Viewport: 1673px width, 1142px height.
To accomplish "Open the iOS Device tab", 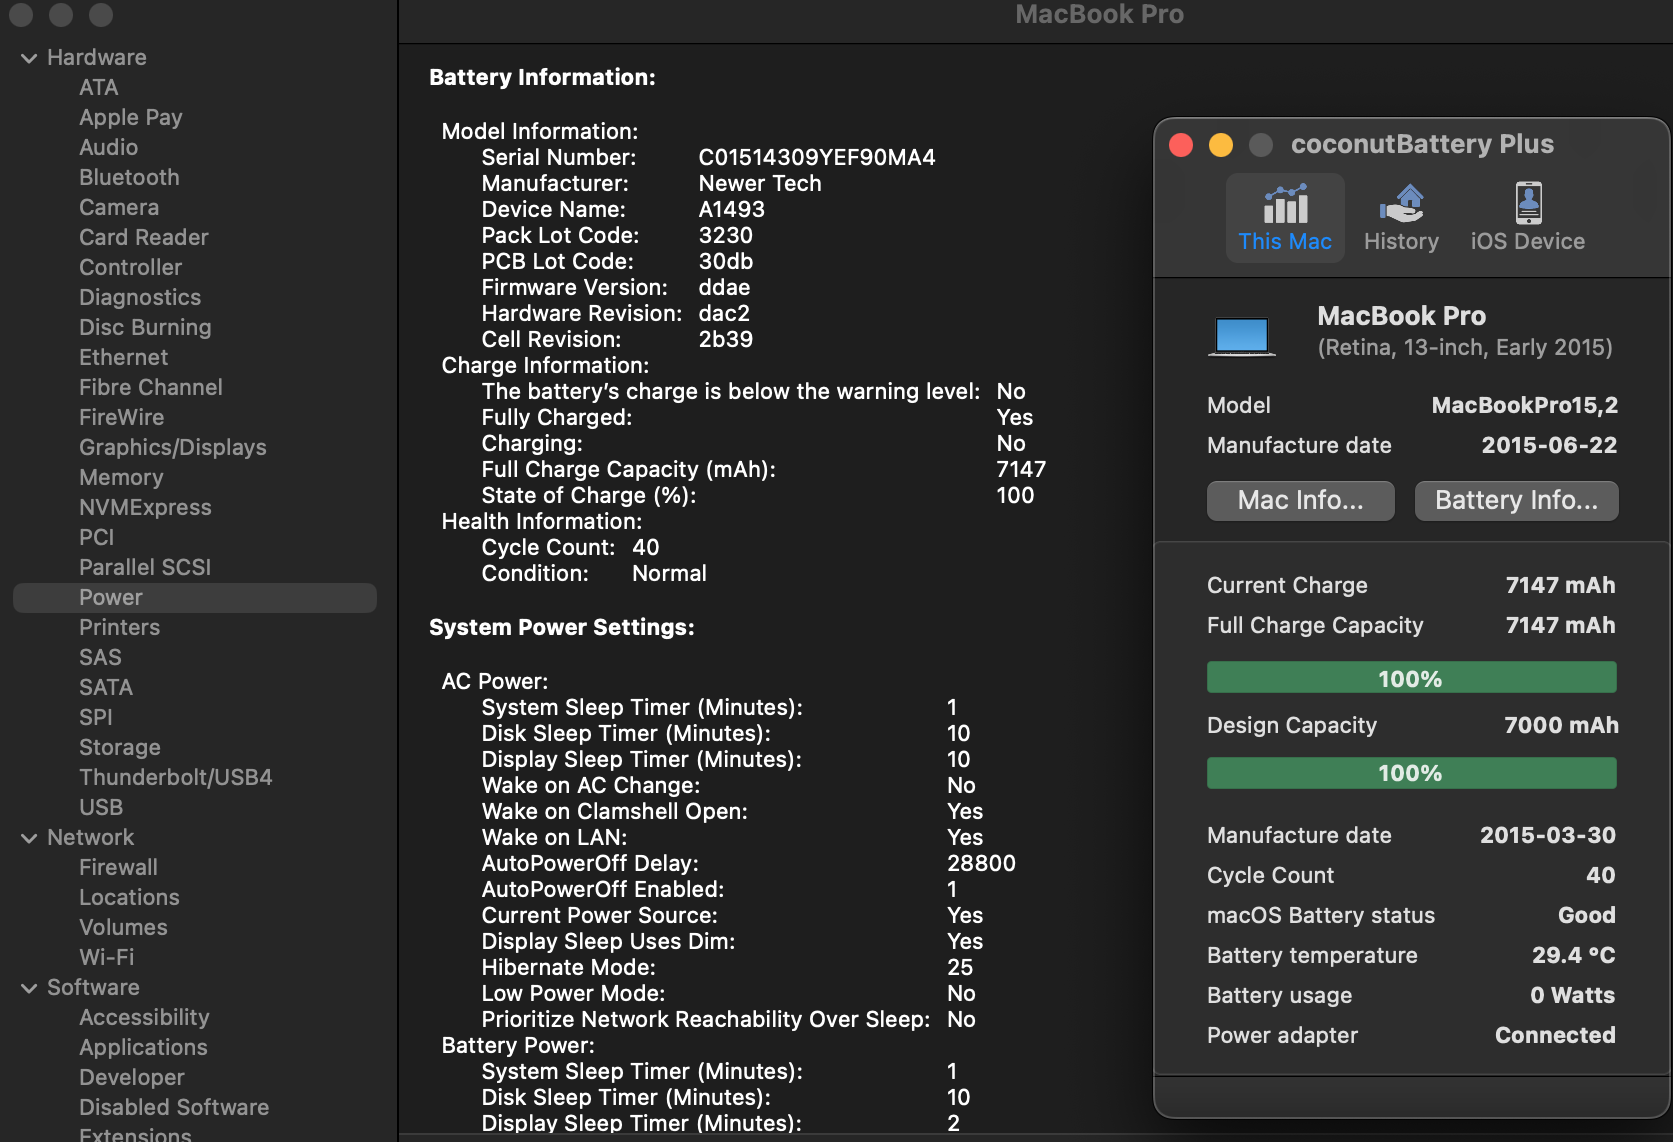I will 1527,218.
